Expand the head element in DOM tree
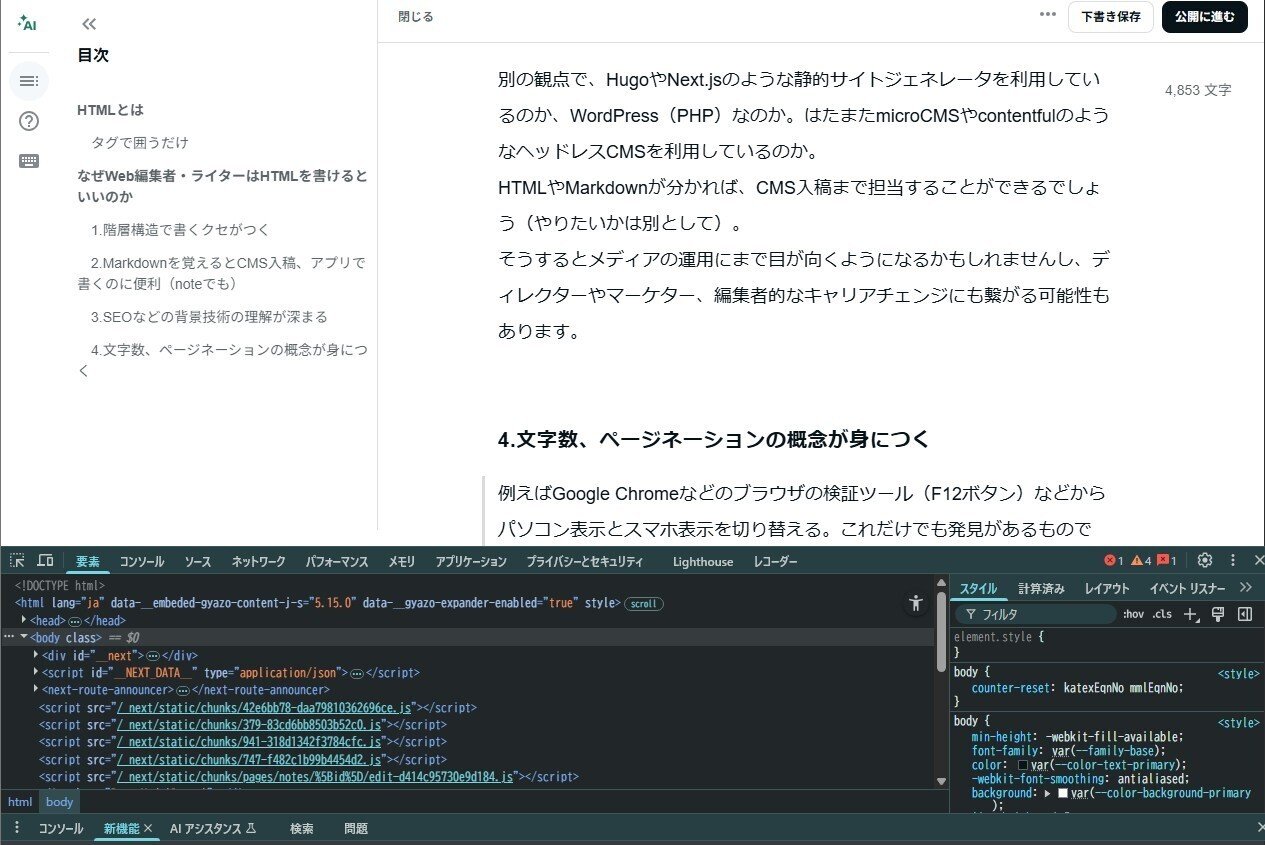Viewport: 1265px width, 845px height. [24, 620]
